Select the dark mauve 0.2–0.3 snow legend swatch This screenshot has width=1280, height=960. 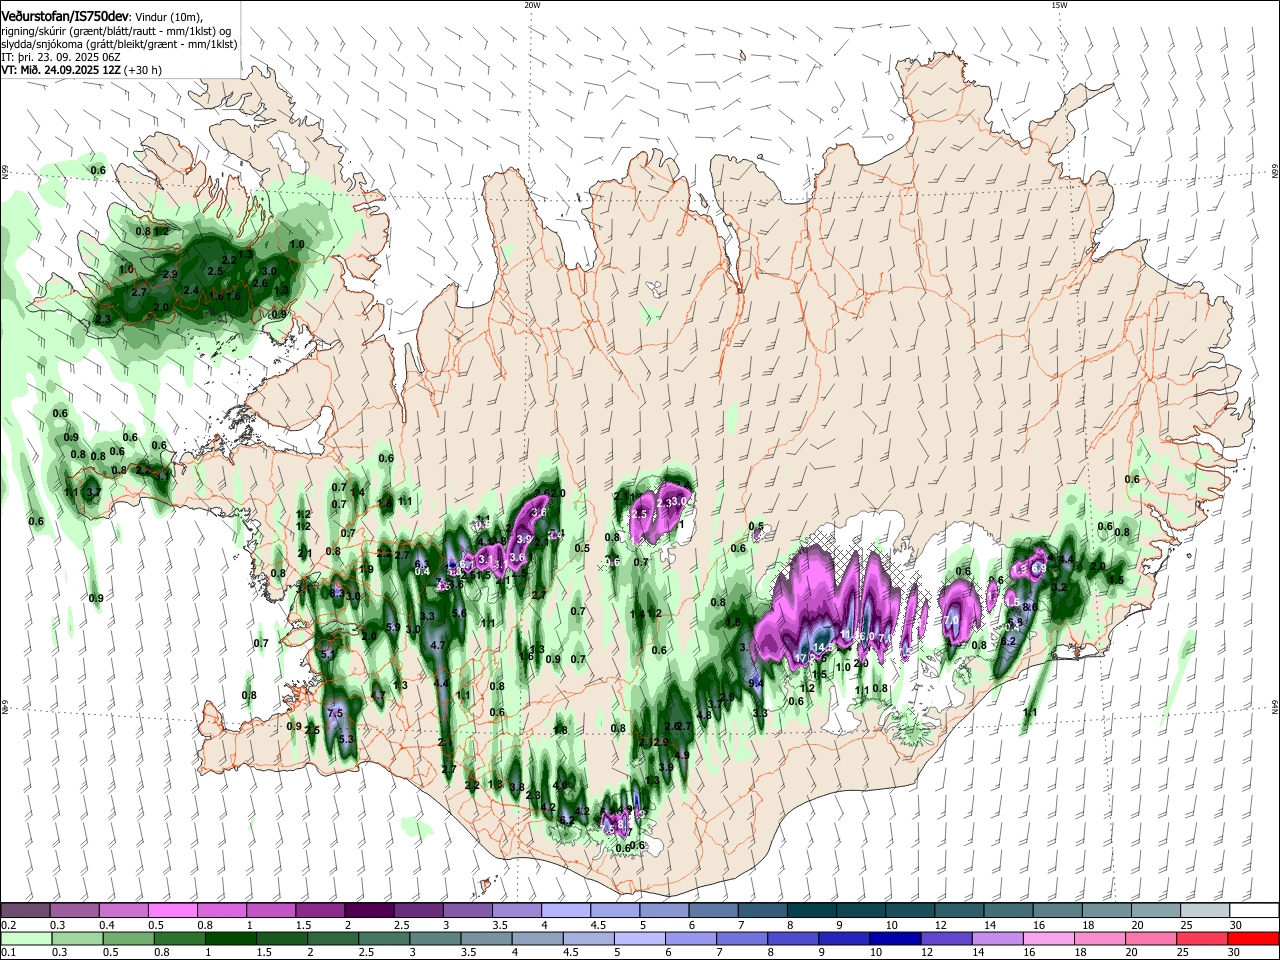[x=25, y=910]
